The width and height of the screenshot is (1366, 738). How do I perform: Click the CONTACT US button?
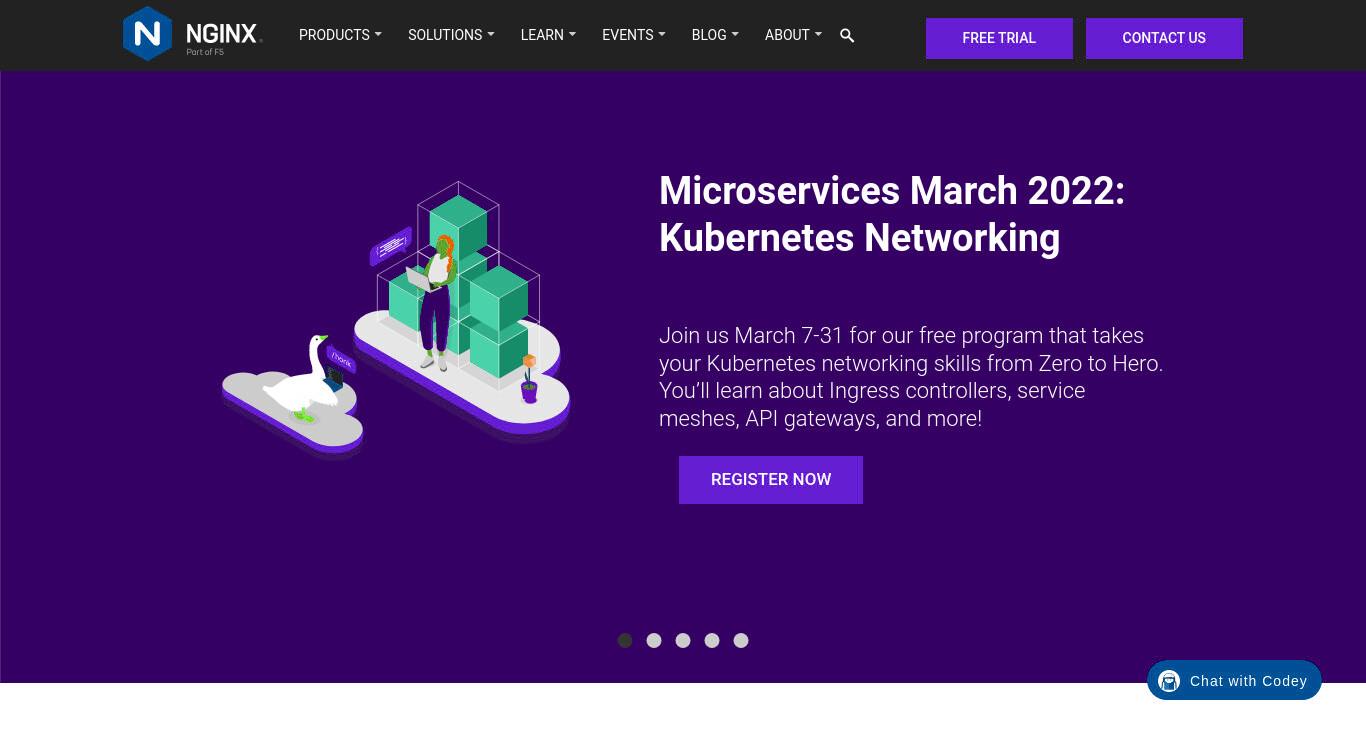(x=1164, y=38)
